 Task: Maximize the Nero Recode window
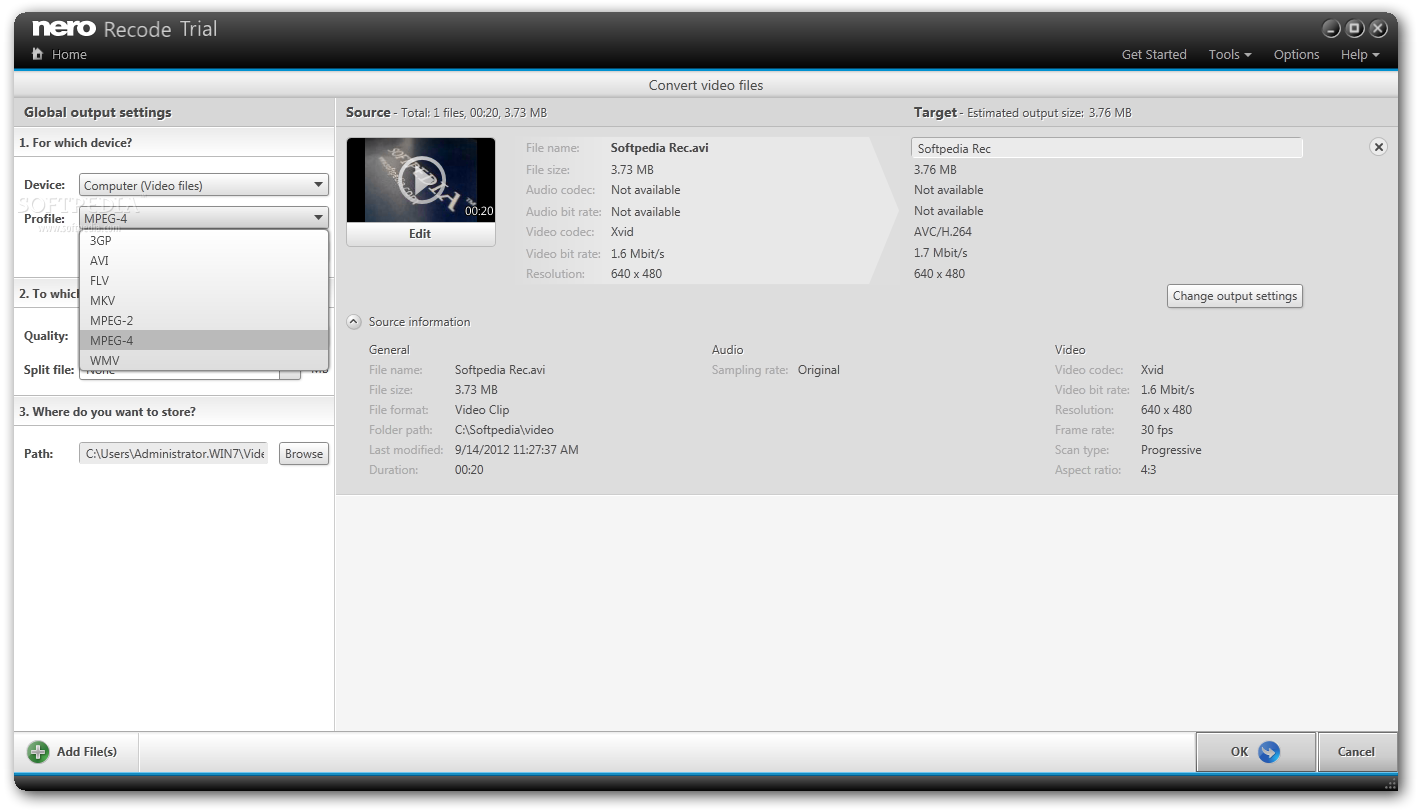coord(1355,28)
